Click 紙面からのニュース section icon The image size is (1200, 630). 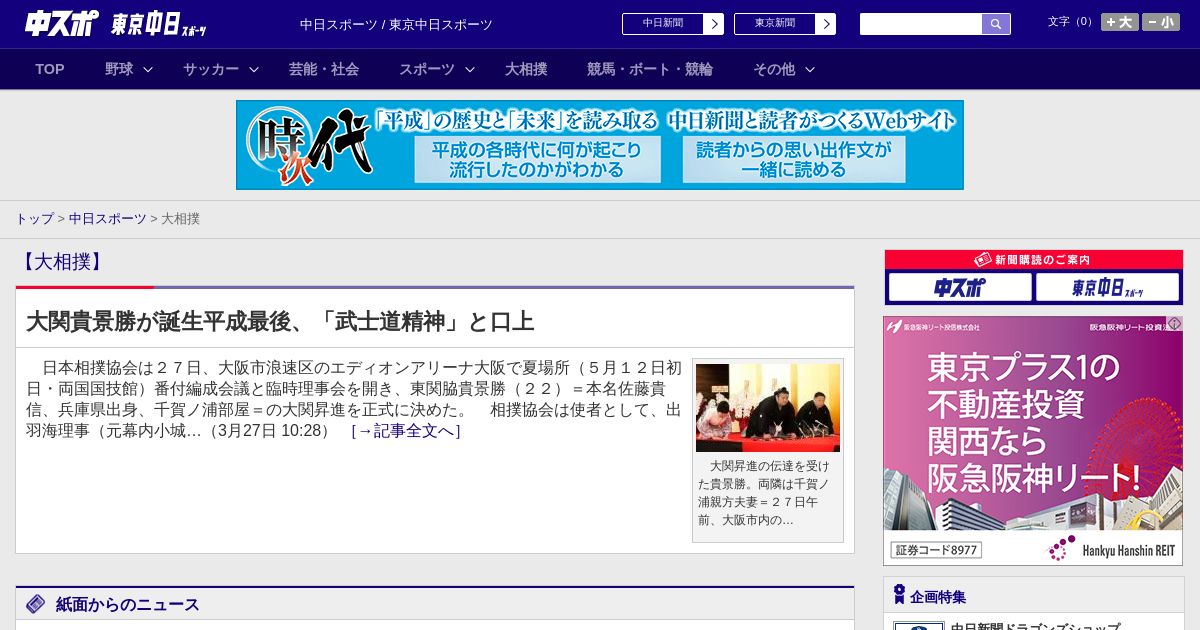click(x=36, y=604)
